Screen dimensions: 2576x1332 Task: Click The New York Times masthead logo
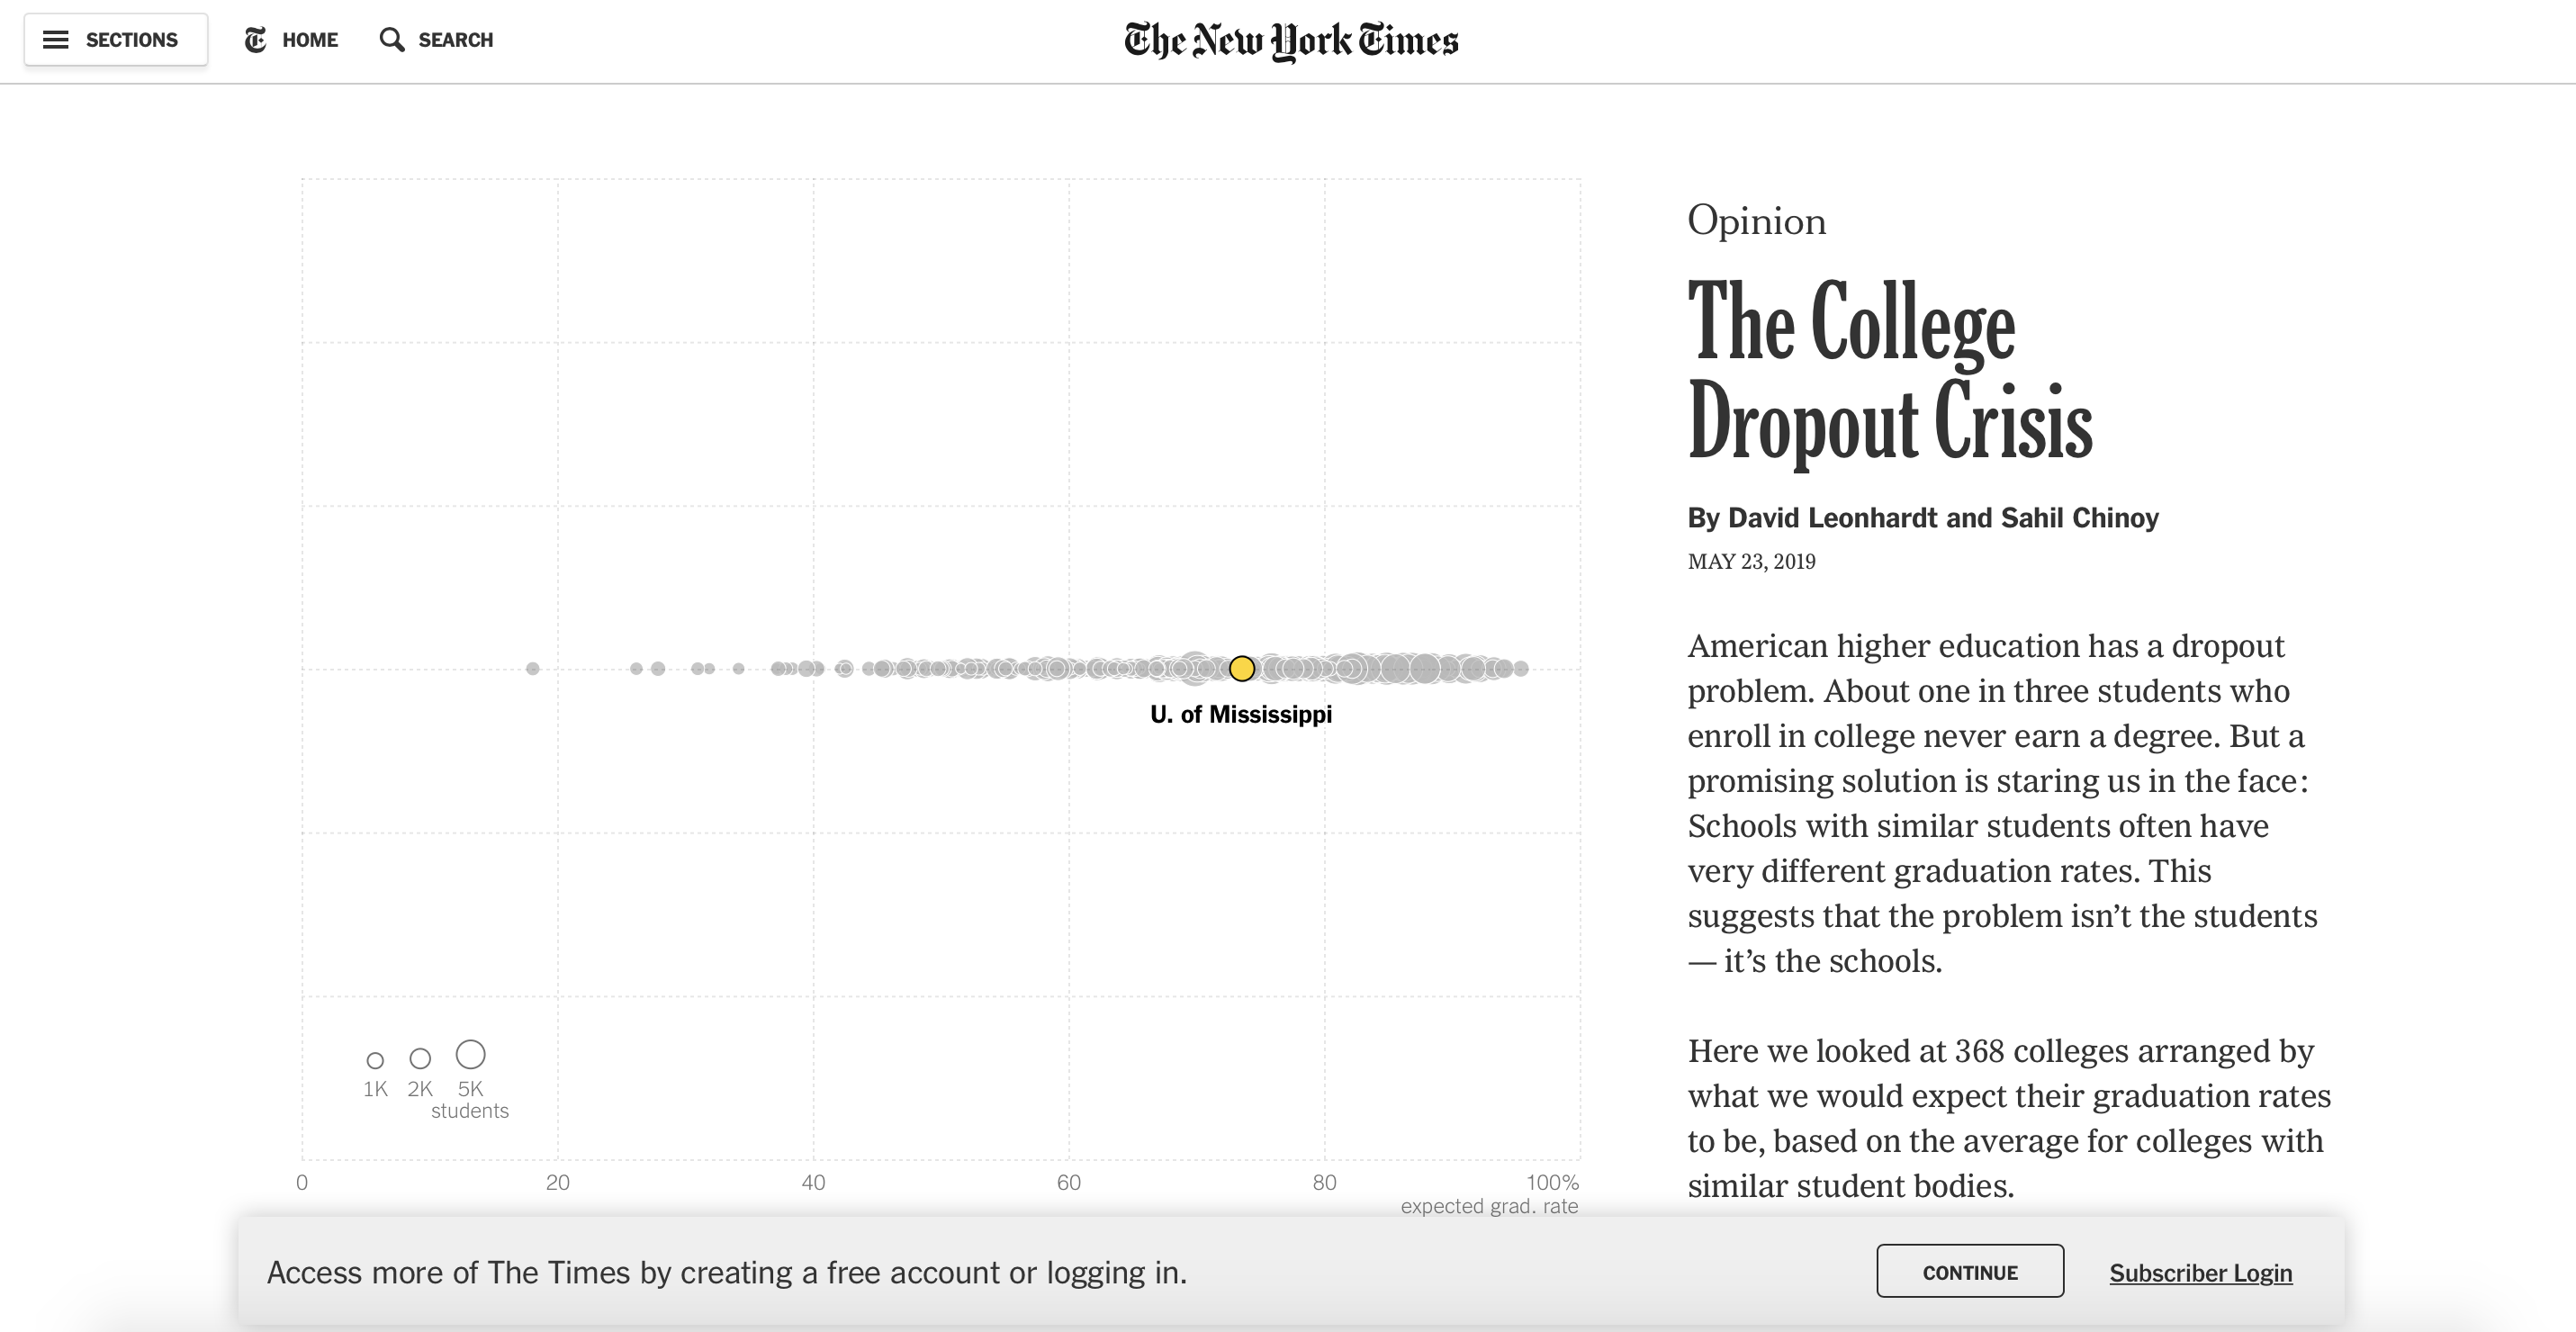pyautogui.click(x=1291, y=41)
